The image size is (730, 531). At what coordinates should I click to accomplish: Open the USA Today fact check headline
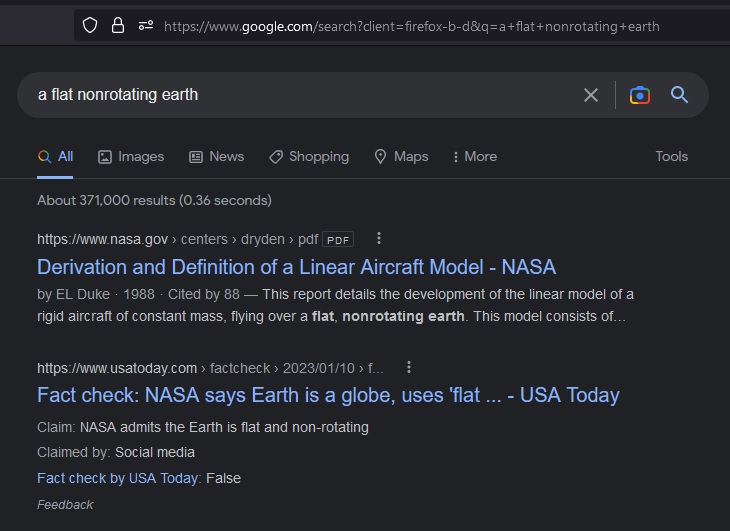328,395
